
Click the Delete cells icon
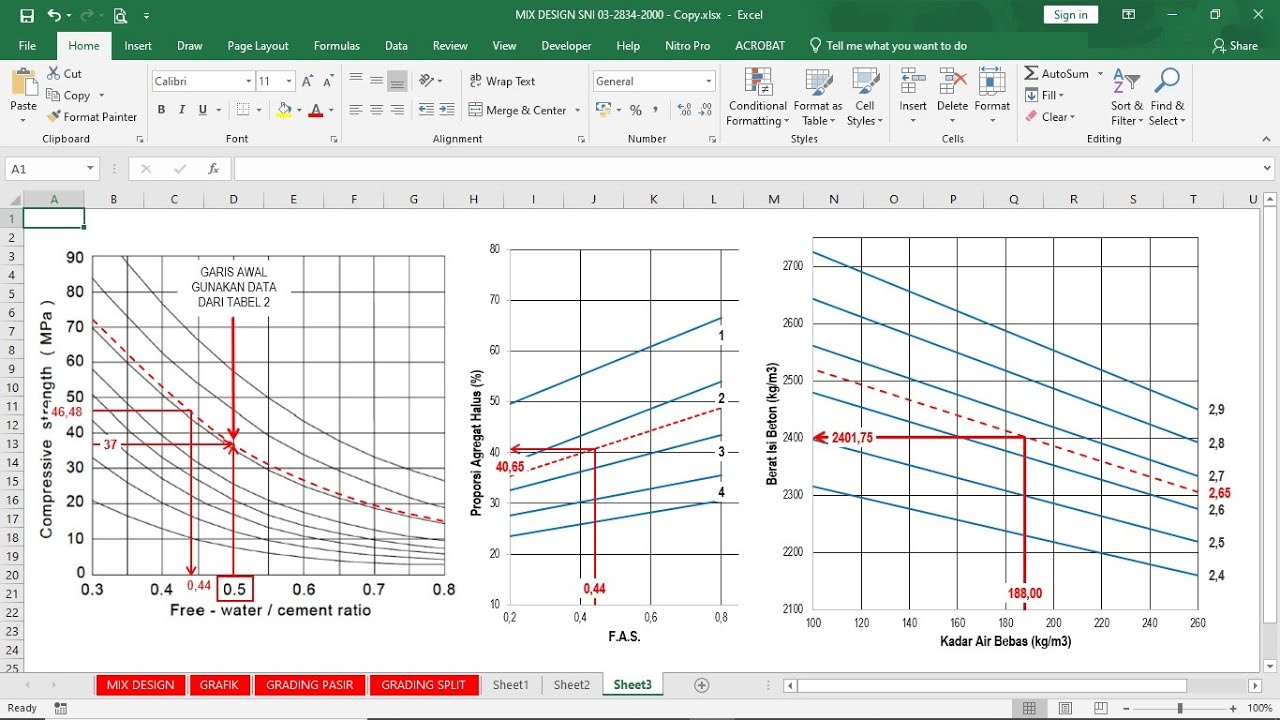tap(952, 82)
